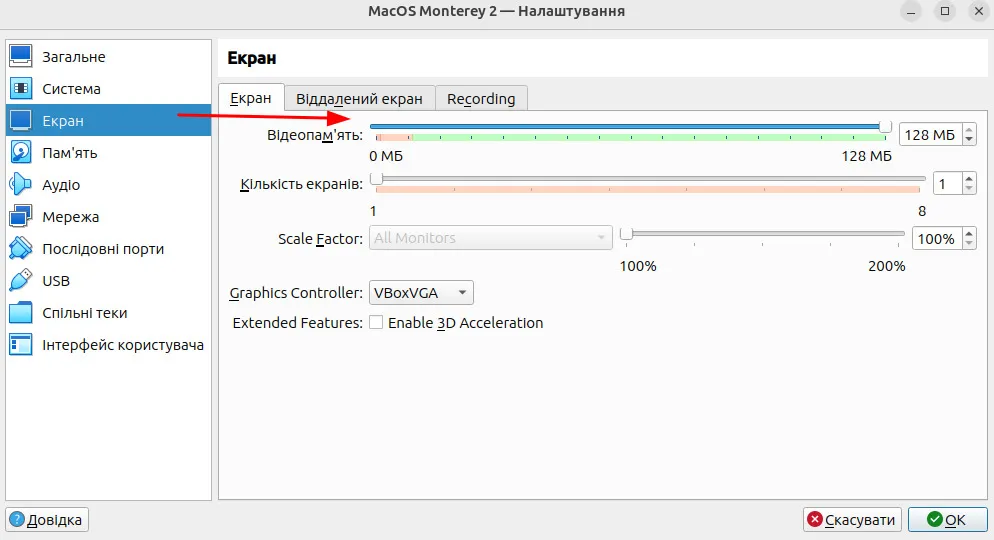This screenshot has width=994, height=540.
Task: Click the Спільні теки label
Action: (84, 313)
